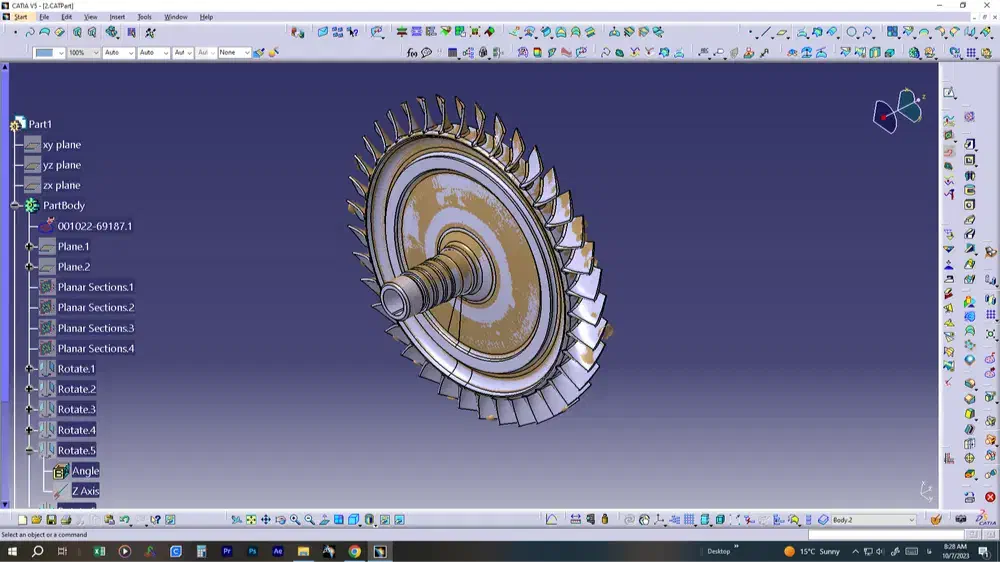1000x562 pixels.
Task: Open the Insert menu
Action: click(117, 17)
